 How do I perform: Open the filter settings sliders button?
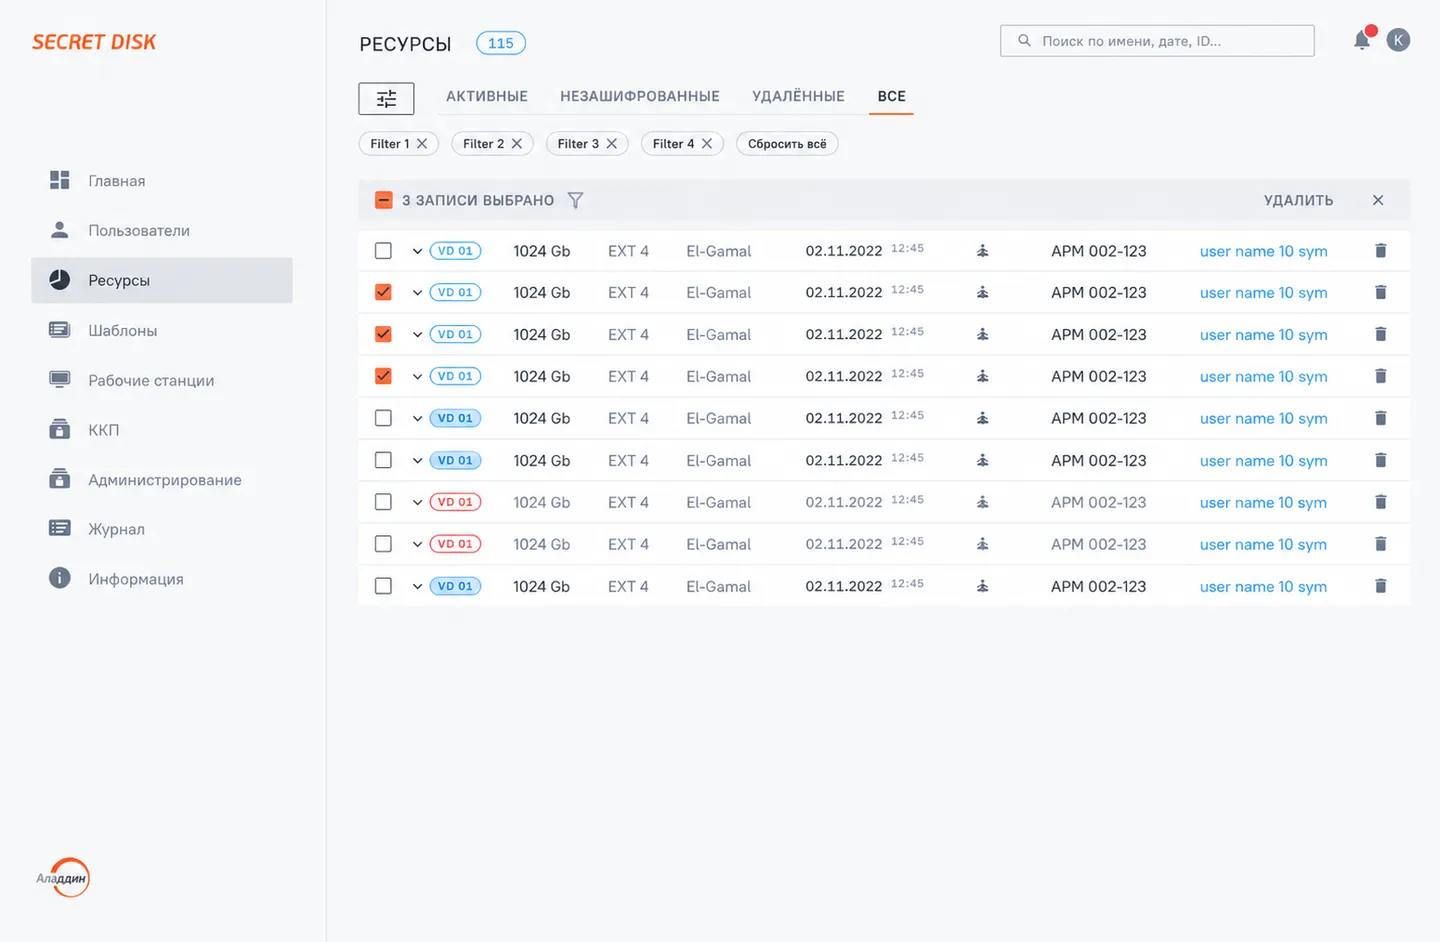(x=386, y=98)
